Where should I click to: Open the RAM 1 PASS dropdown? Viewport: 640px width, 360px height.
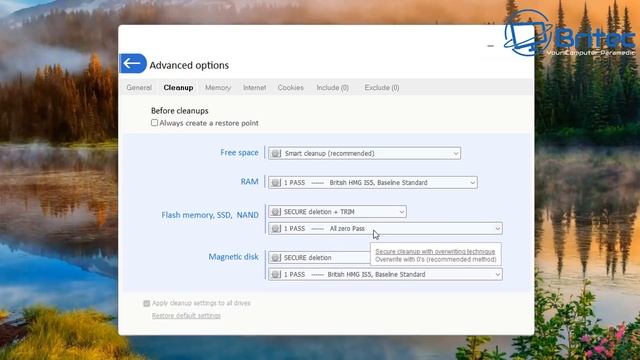pos(373,182)
